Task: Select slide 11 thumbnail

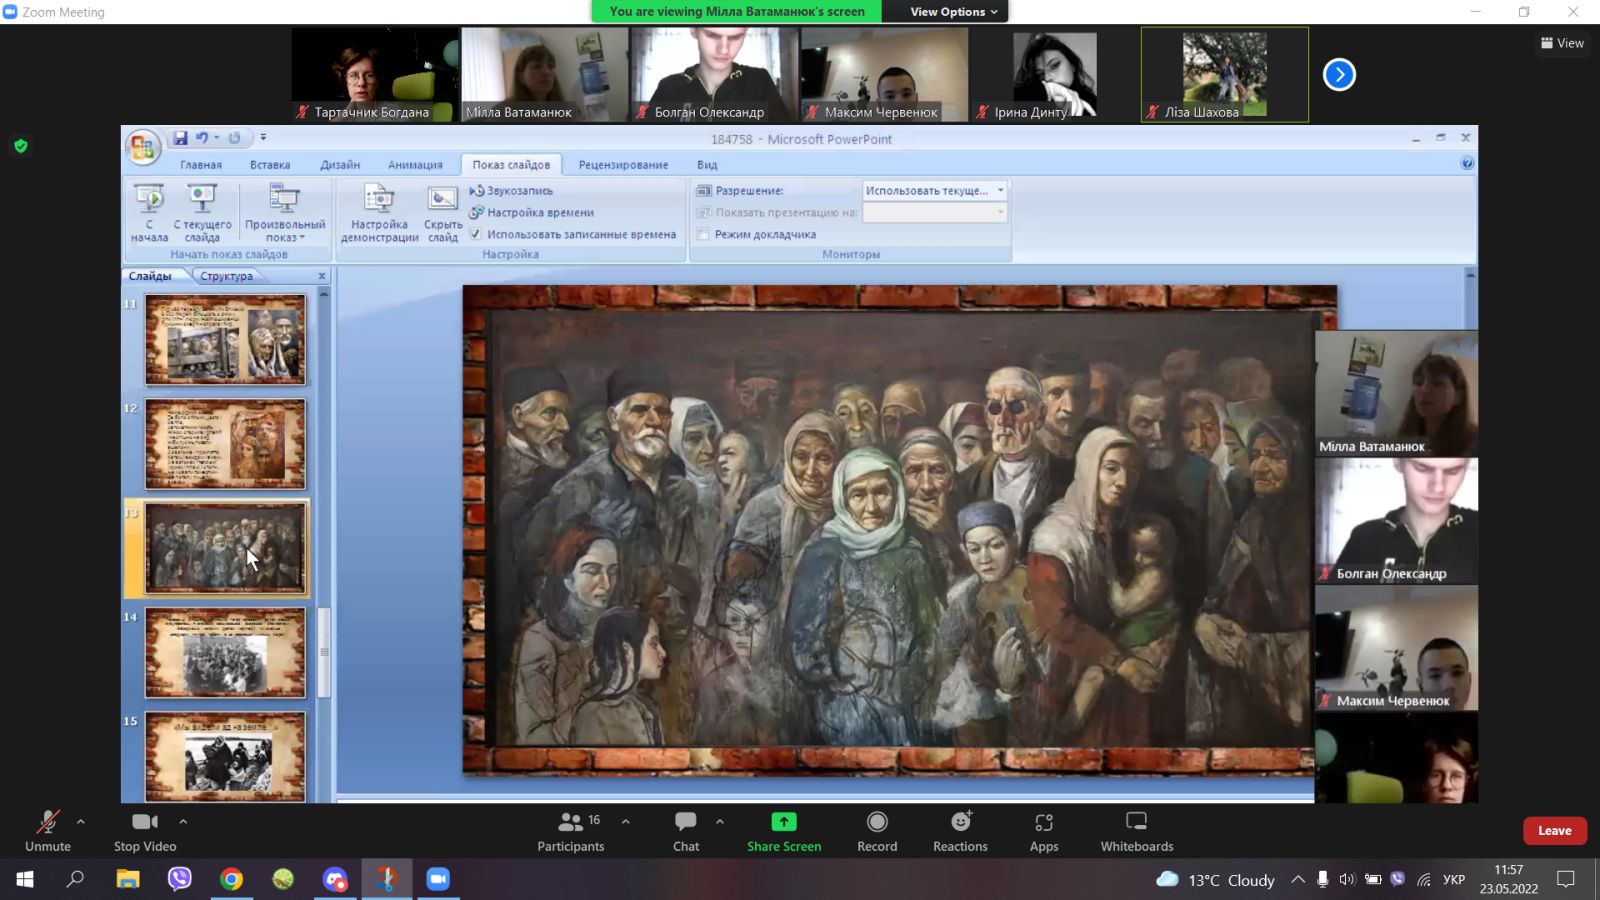Action: (225, 339)
